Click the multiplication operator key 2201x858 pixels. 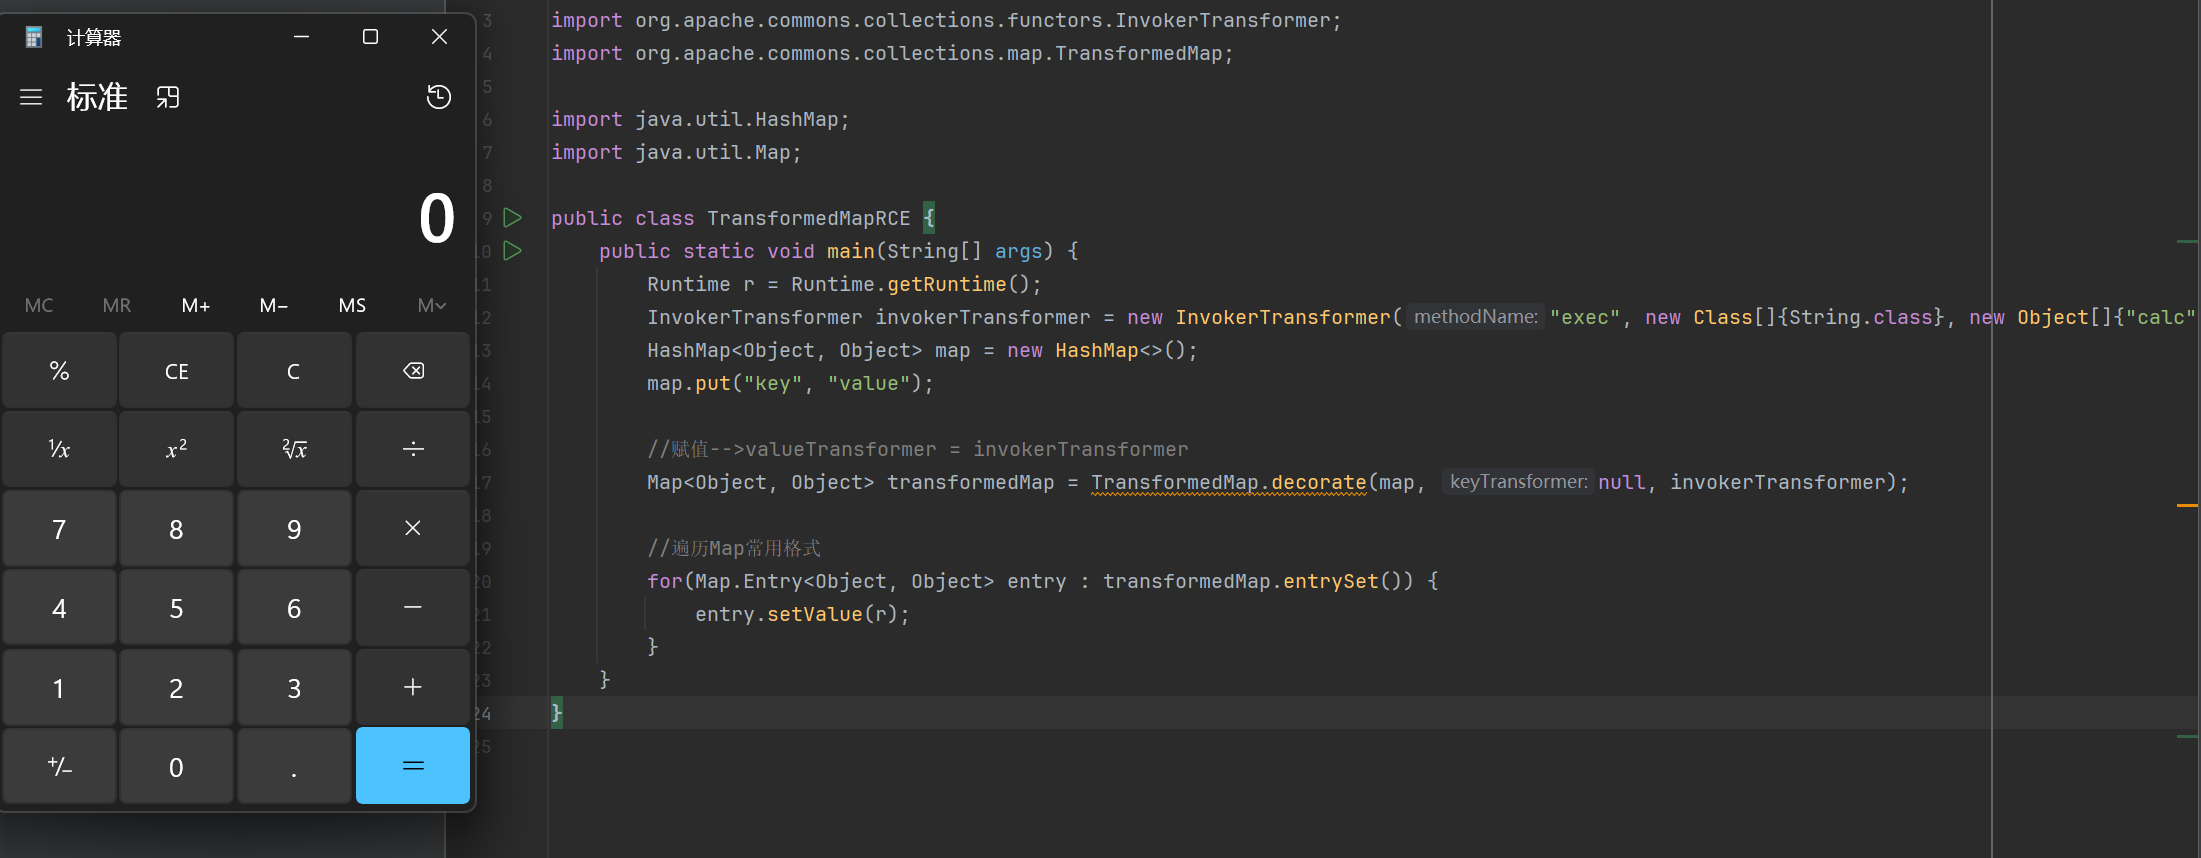pos(413,529)
